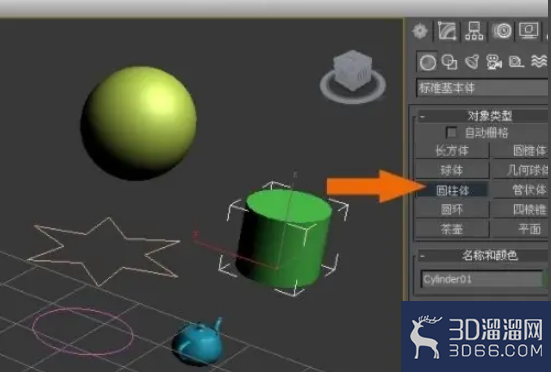Select the pink circle spline in viewport

pyautogui.click(x=83, y=332)
